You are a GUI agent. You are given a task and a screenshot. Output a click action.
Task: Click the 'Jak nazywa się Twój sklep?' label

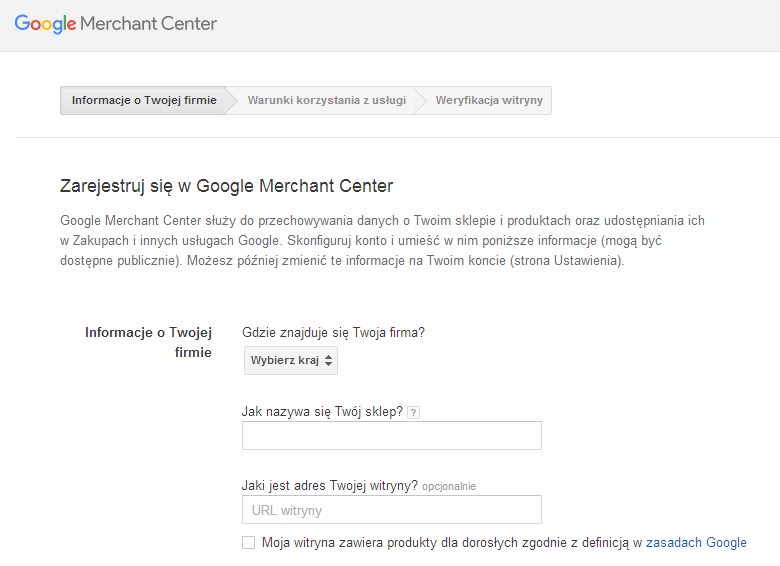[x=322, y=411]
